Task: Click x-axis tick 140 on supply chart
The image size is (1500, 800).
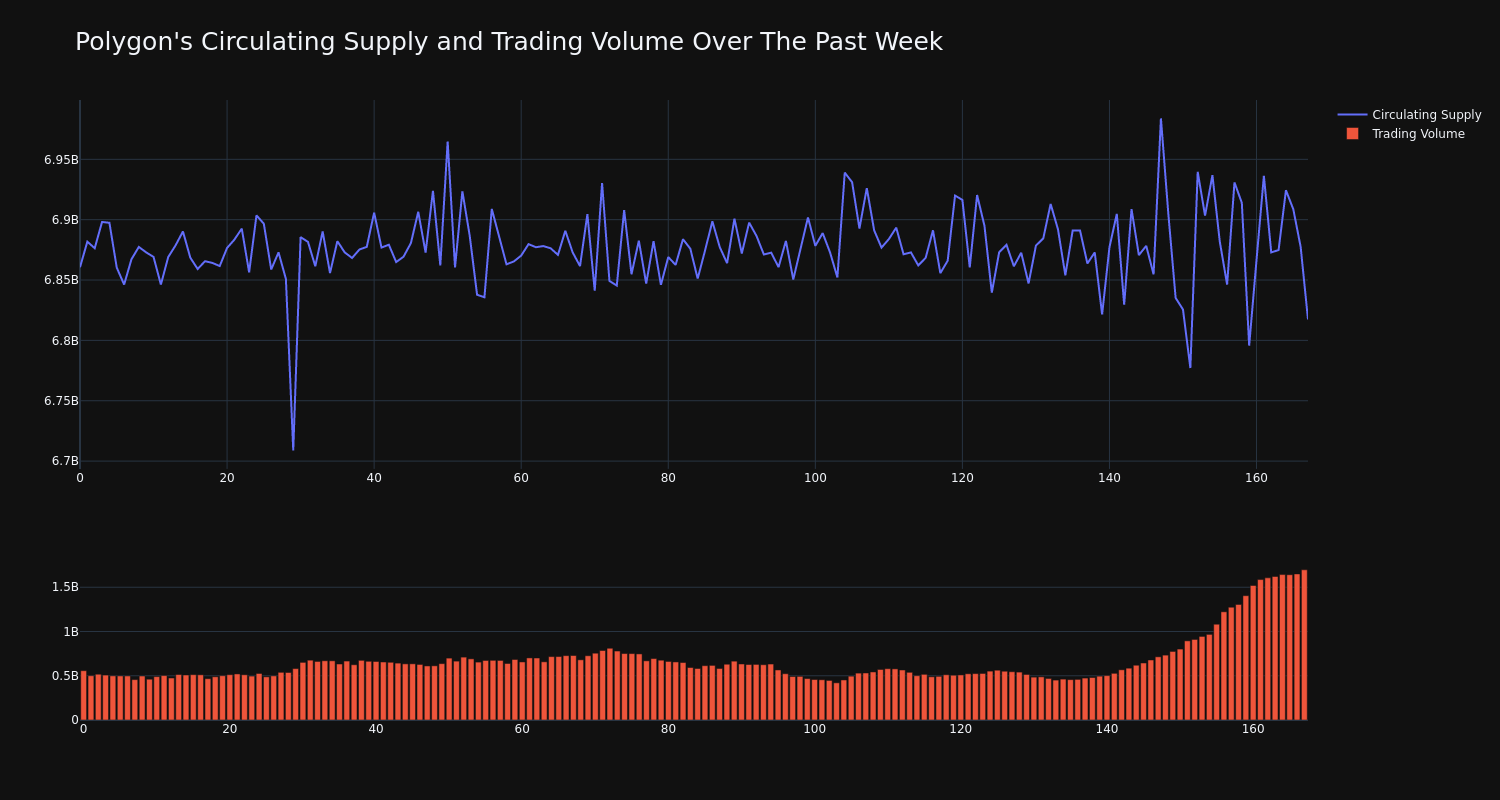Action: point(1109,478)
